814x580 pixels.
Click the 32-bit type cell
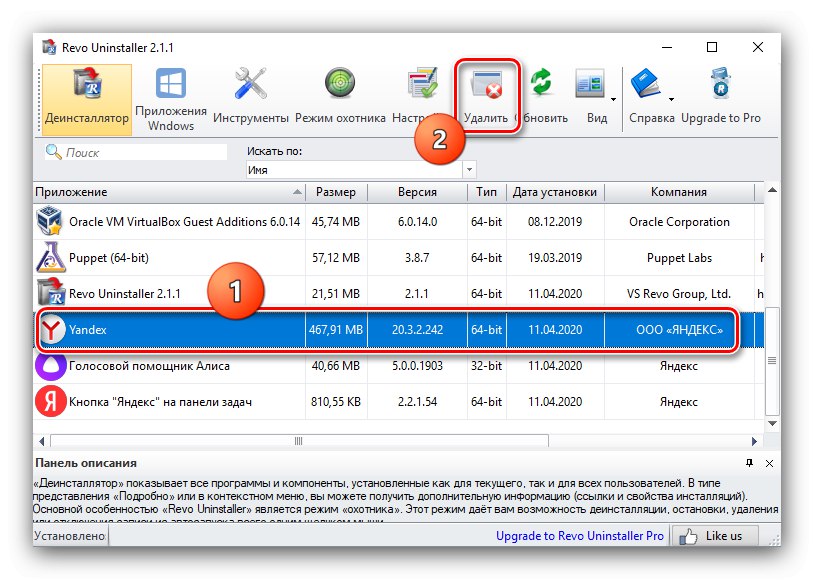point(486,366)
